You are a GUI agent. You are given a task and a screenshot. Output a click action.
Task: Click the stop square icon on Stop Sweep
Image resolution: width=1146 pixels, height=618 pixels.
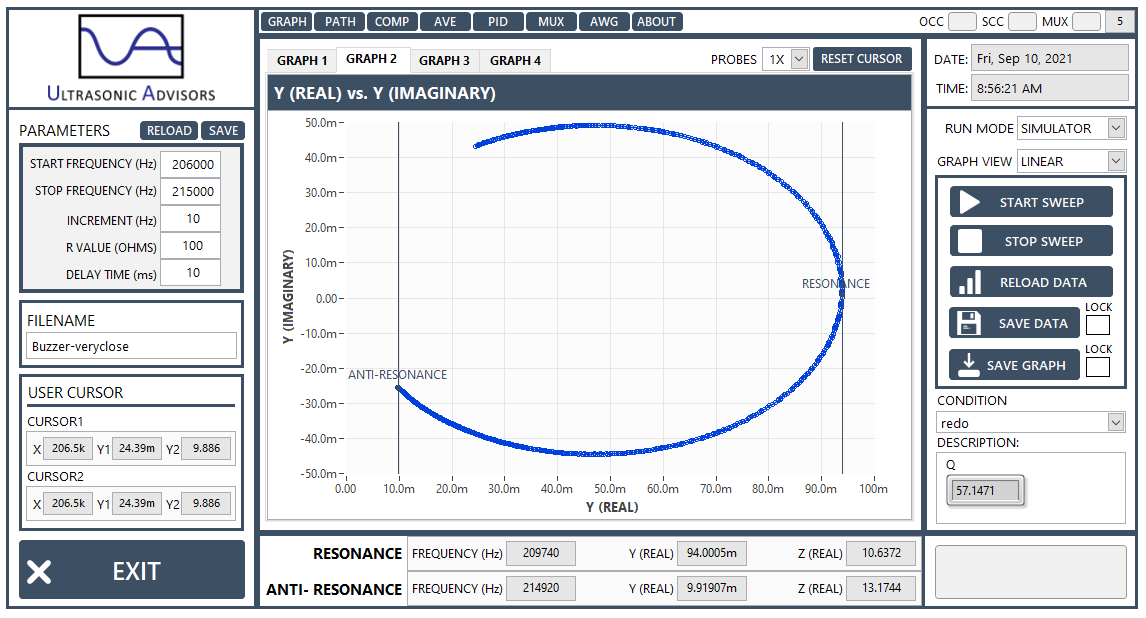point(970,241)
